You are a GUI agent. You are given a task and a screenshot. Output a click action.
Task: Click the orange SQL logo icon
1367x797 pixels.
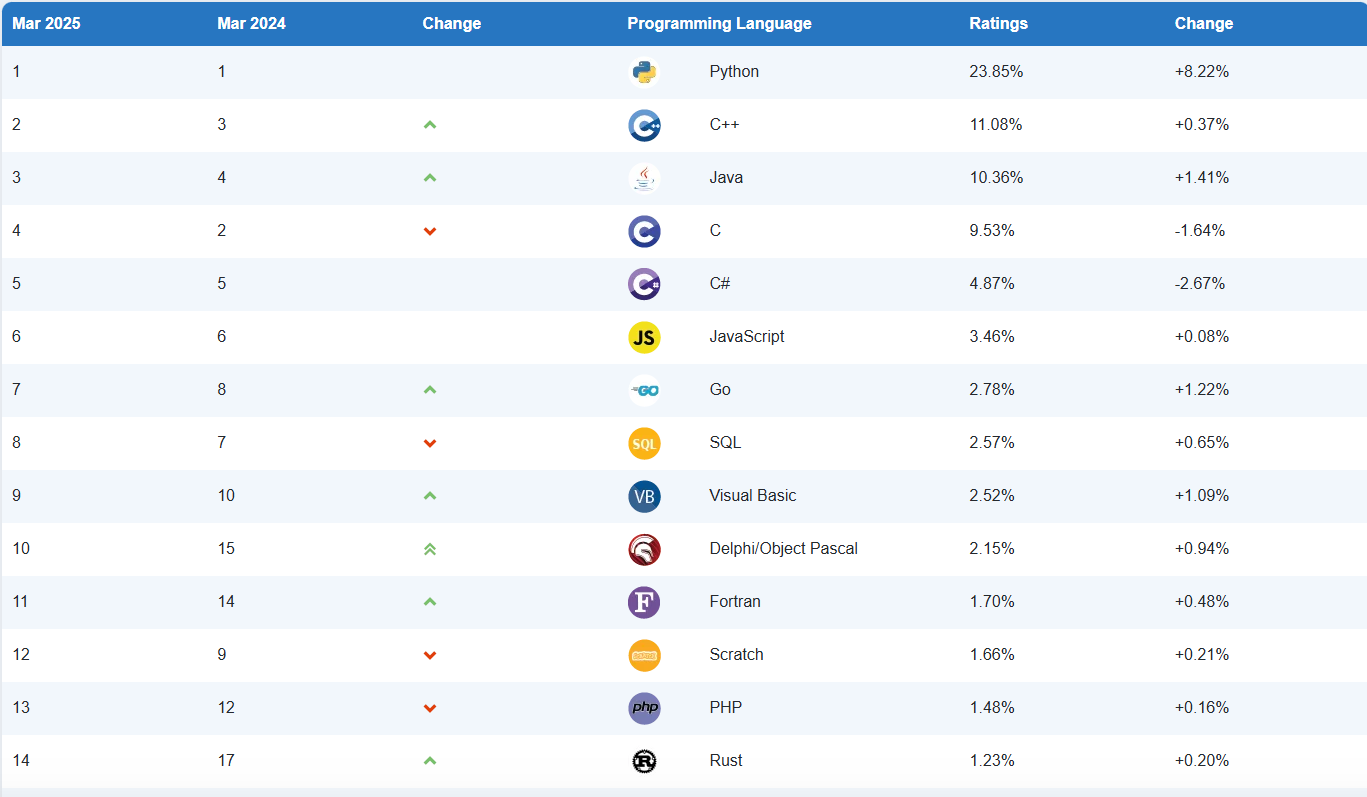644,443
